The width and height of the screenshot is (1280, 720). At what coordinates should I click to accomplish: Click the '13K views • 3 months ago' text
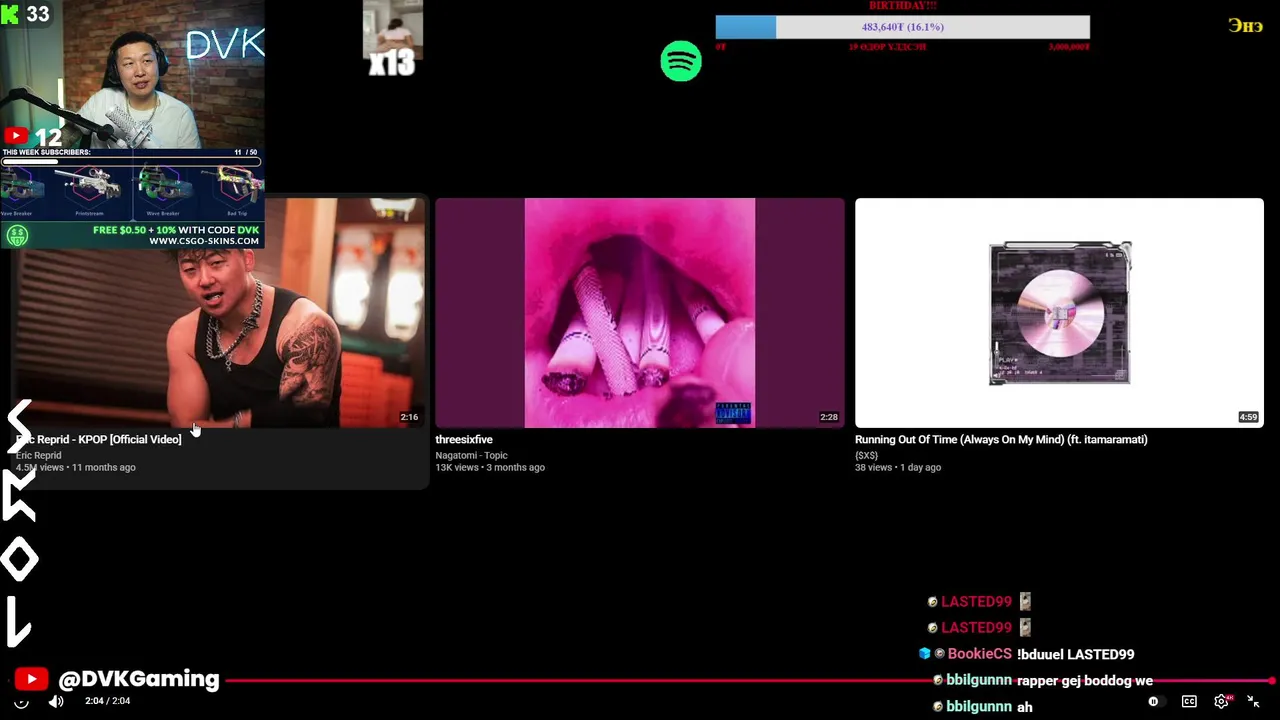(x=490, y=467)
